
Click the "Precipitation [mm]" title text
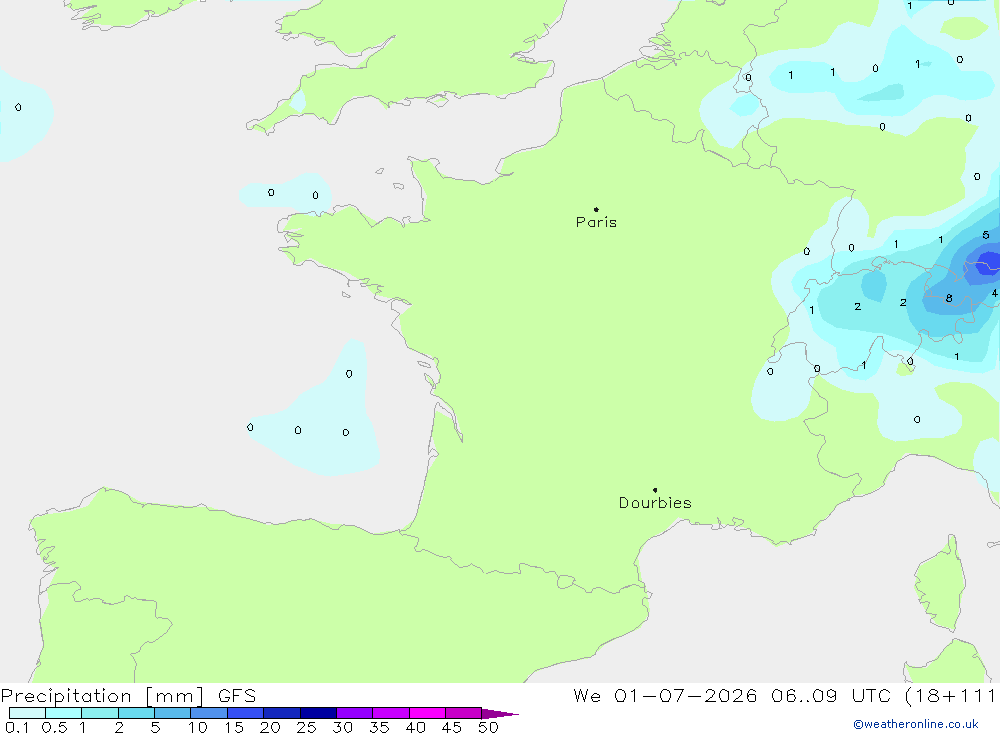(102, 696)
